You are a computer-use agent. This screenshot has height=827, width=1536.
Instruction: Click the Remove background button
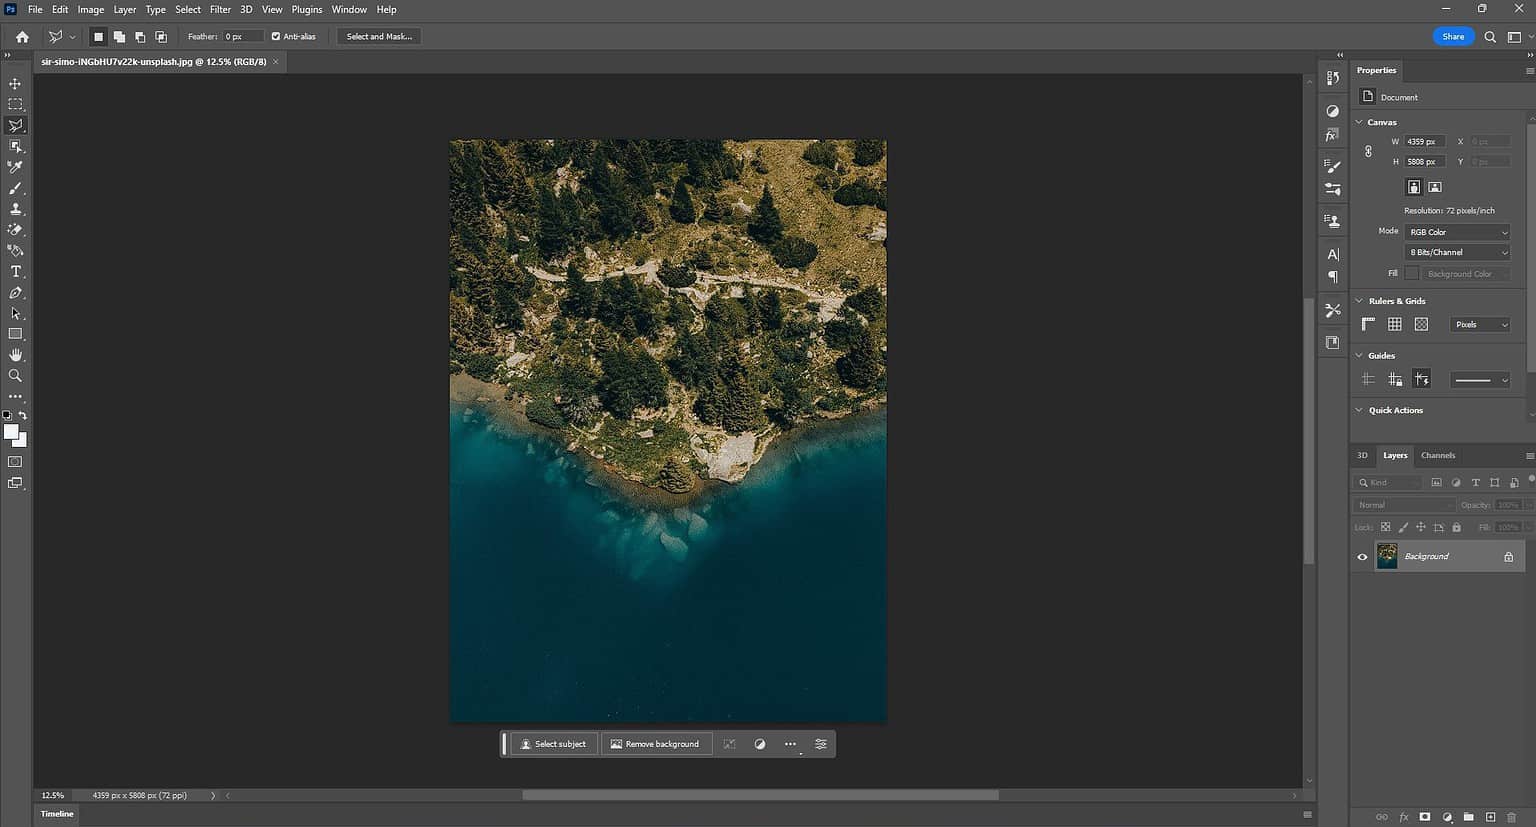(x=656, y=744)
